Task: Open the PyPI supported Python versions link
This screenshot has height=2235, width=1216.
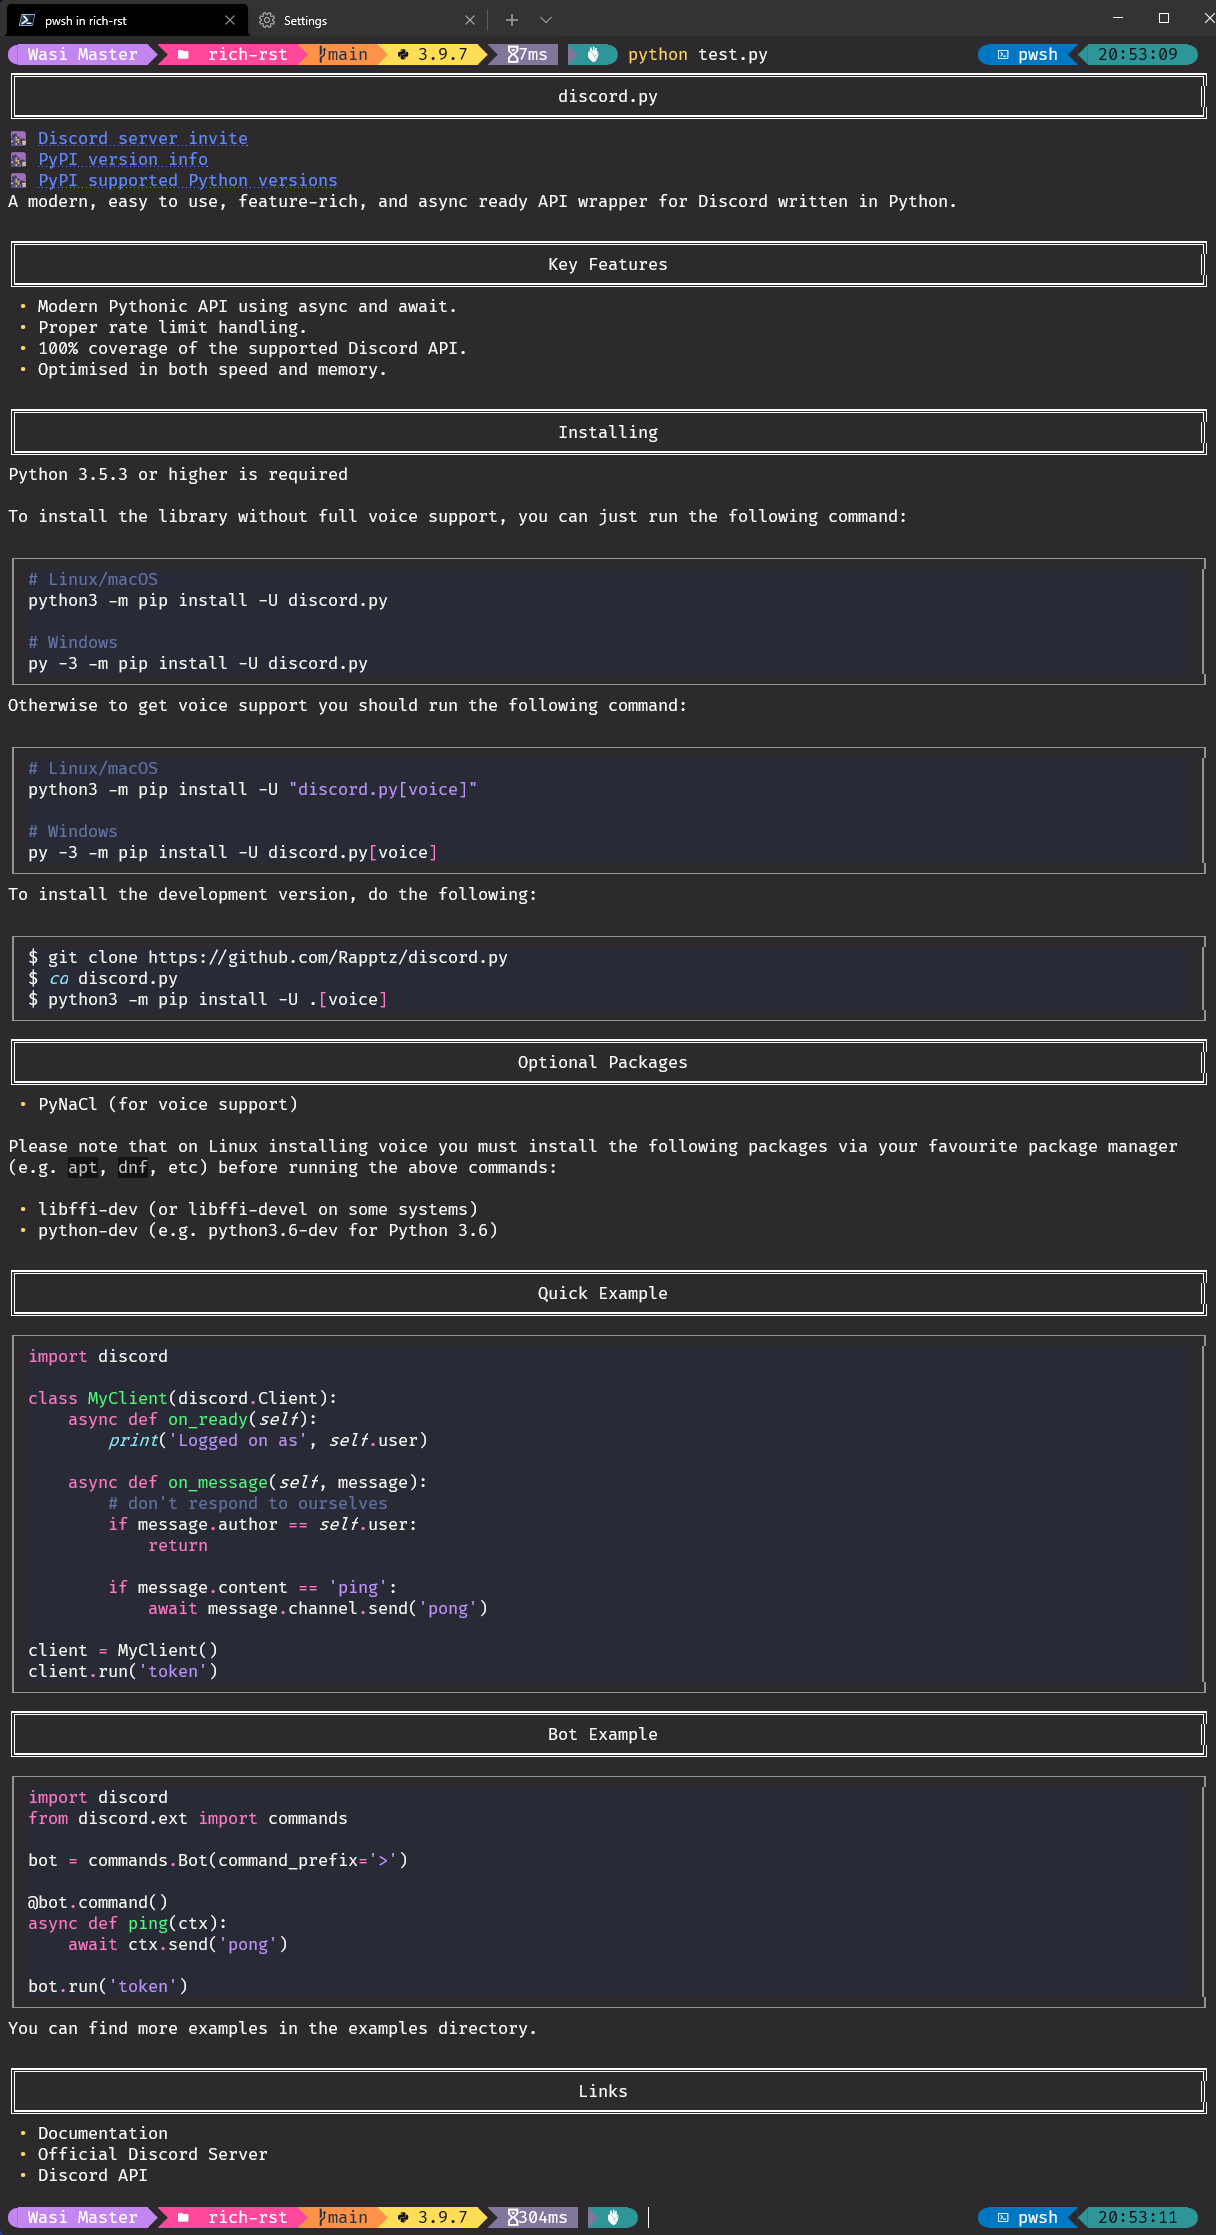Action: click(x=186, y=180)
